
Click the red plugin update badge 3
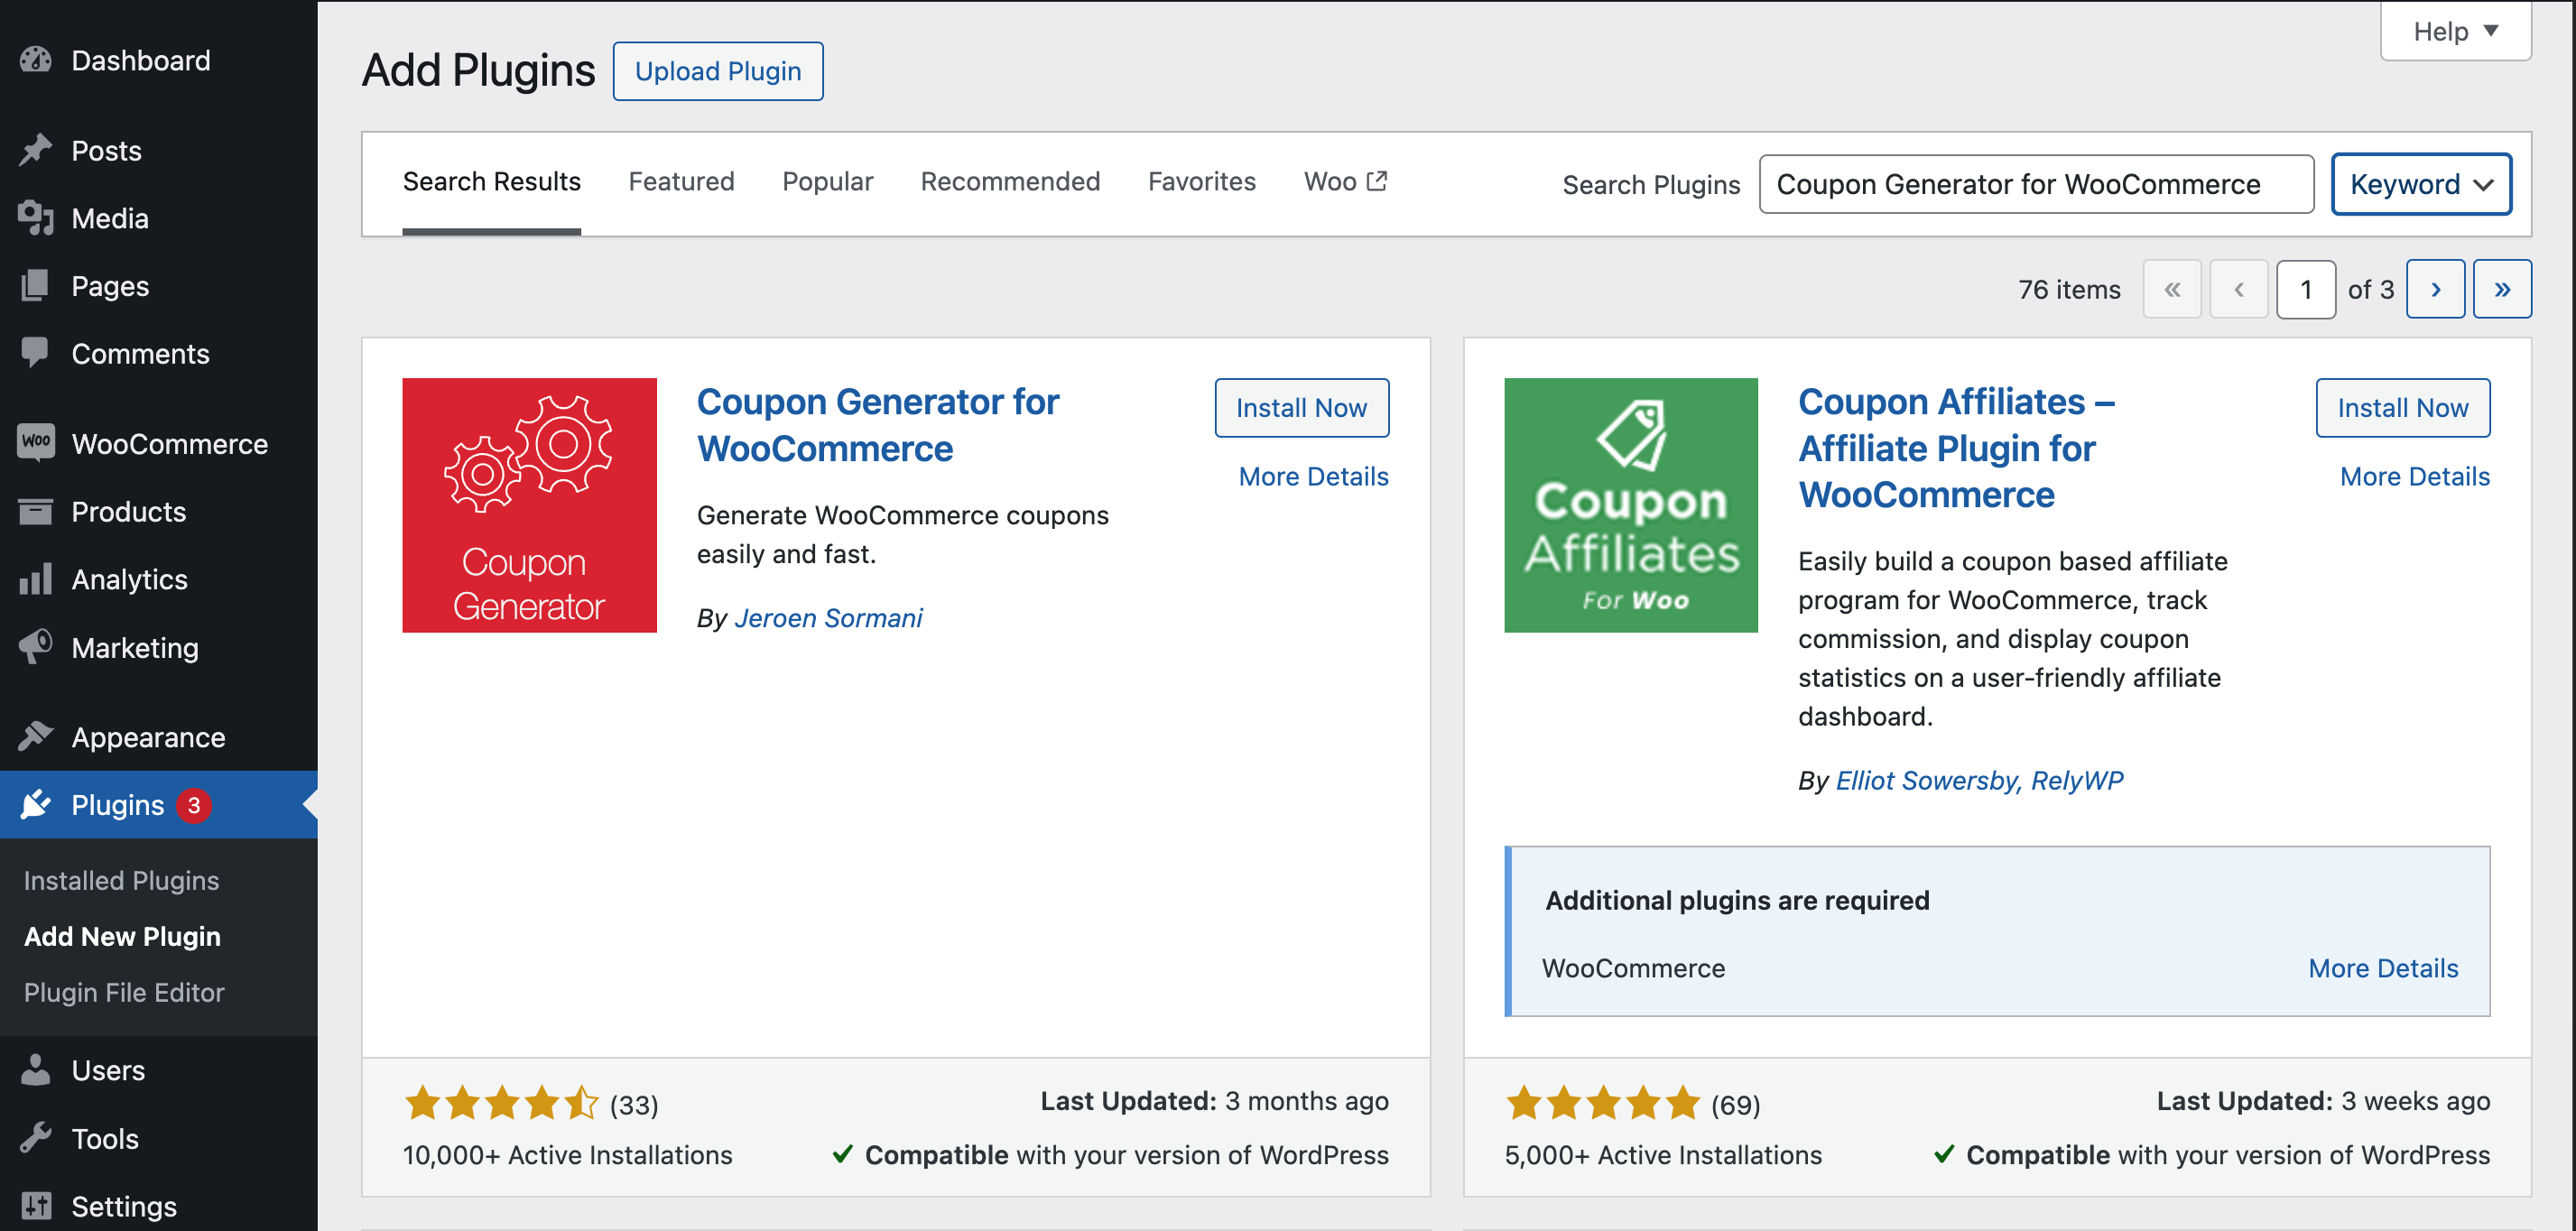(x=194, y=805)
